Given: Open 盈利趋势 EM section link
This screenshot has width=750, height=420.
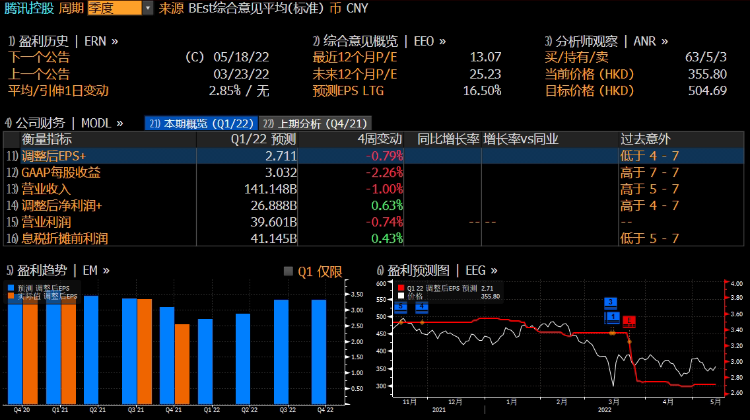Looking at the screenshot, I should (x=58, y=270).
